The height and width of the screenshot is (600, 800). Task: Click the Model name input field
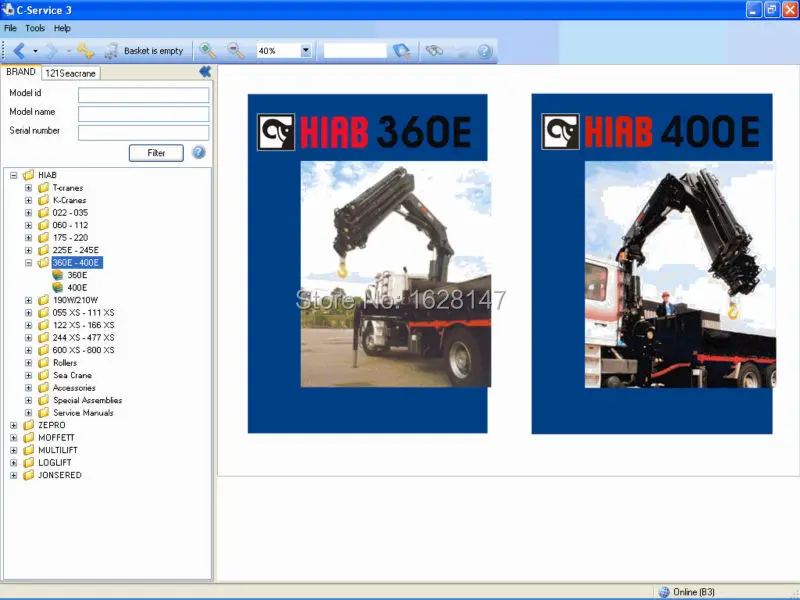point(143,114)
